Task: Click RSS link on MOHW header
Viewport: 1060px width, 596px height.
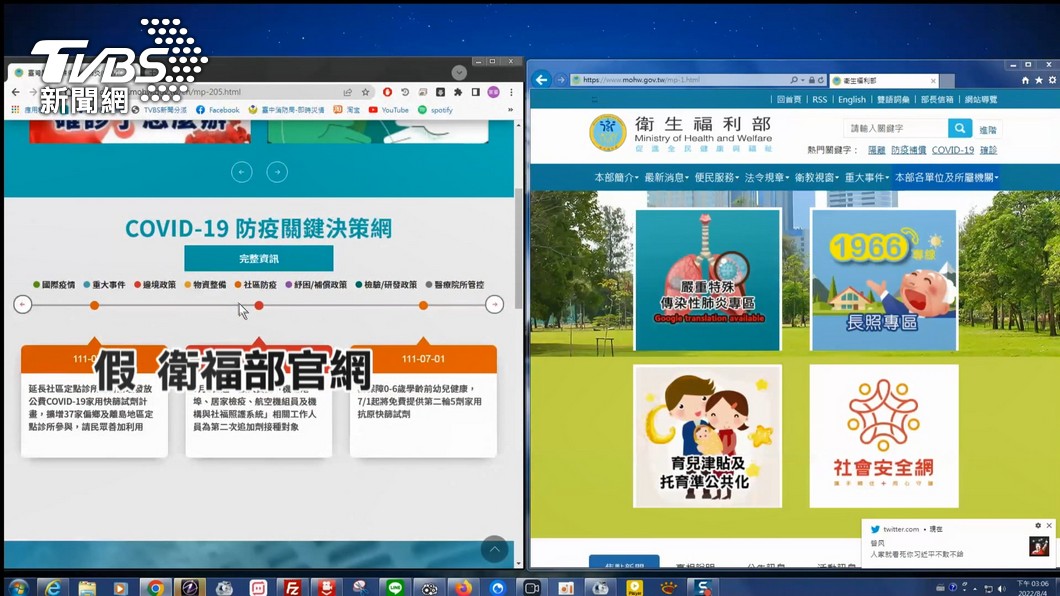Action: click(x=819, y=99)
